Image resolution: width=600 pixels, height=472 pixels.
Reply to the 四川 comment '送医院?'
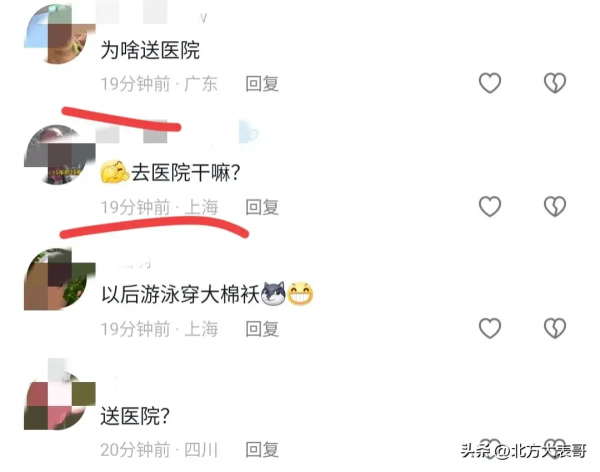pos(262,449)
